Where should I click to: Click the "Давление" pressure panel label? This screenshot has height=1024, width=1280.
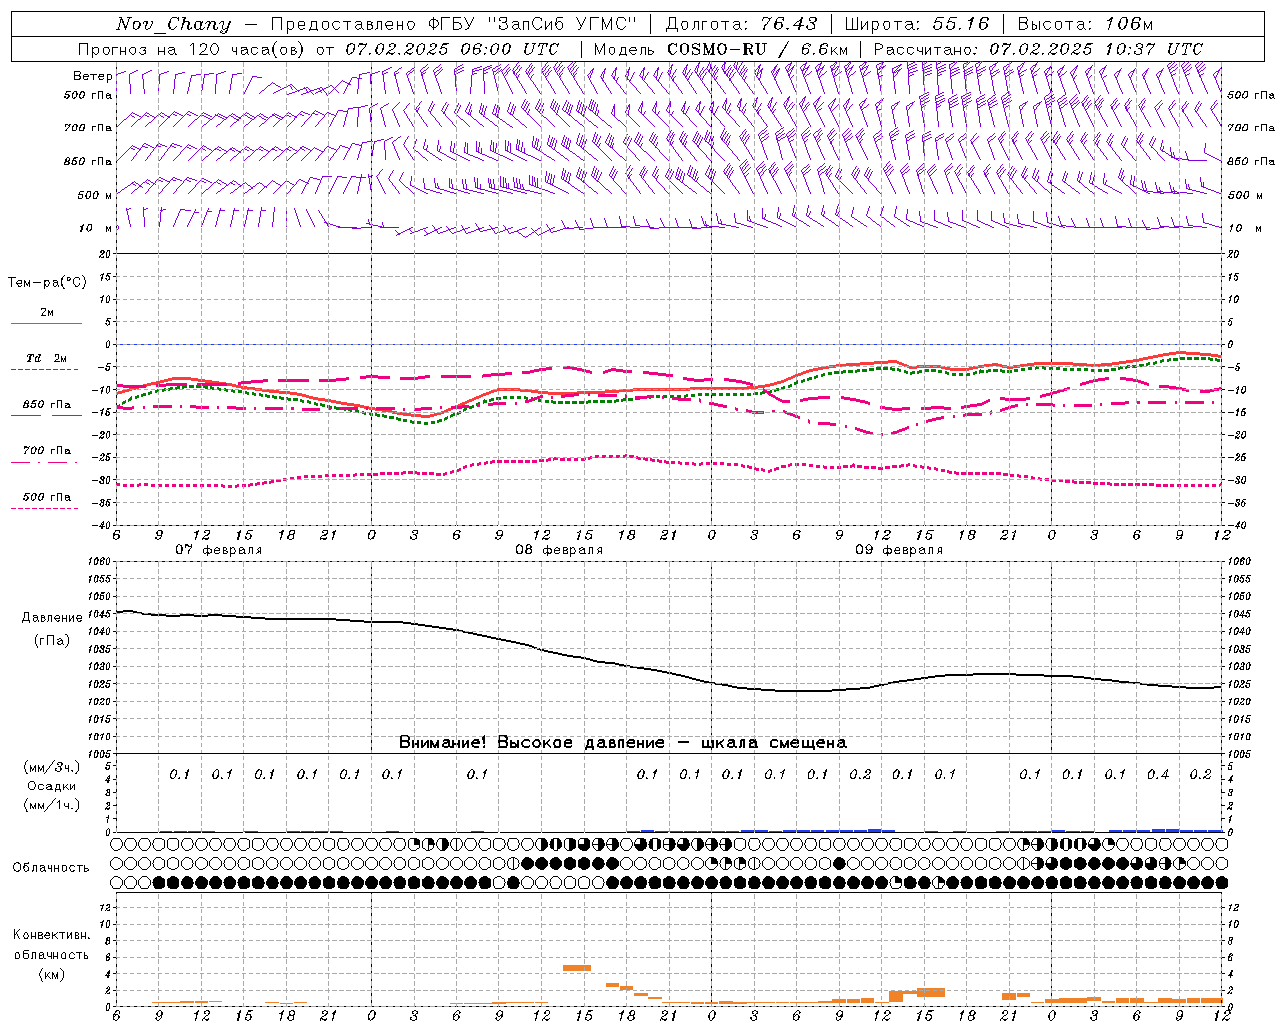(x=52, y=618)
